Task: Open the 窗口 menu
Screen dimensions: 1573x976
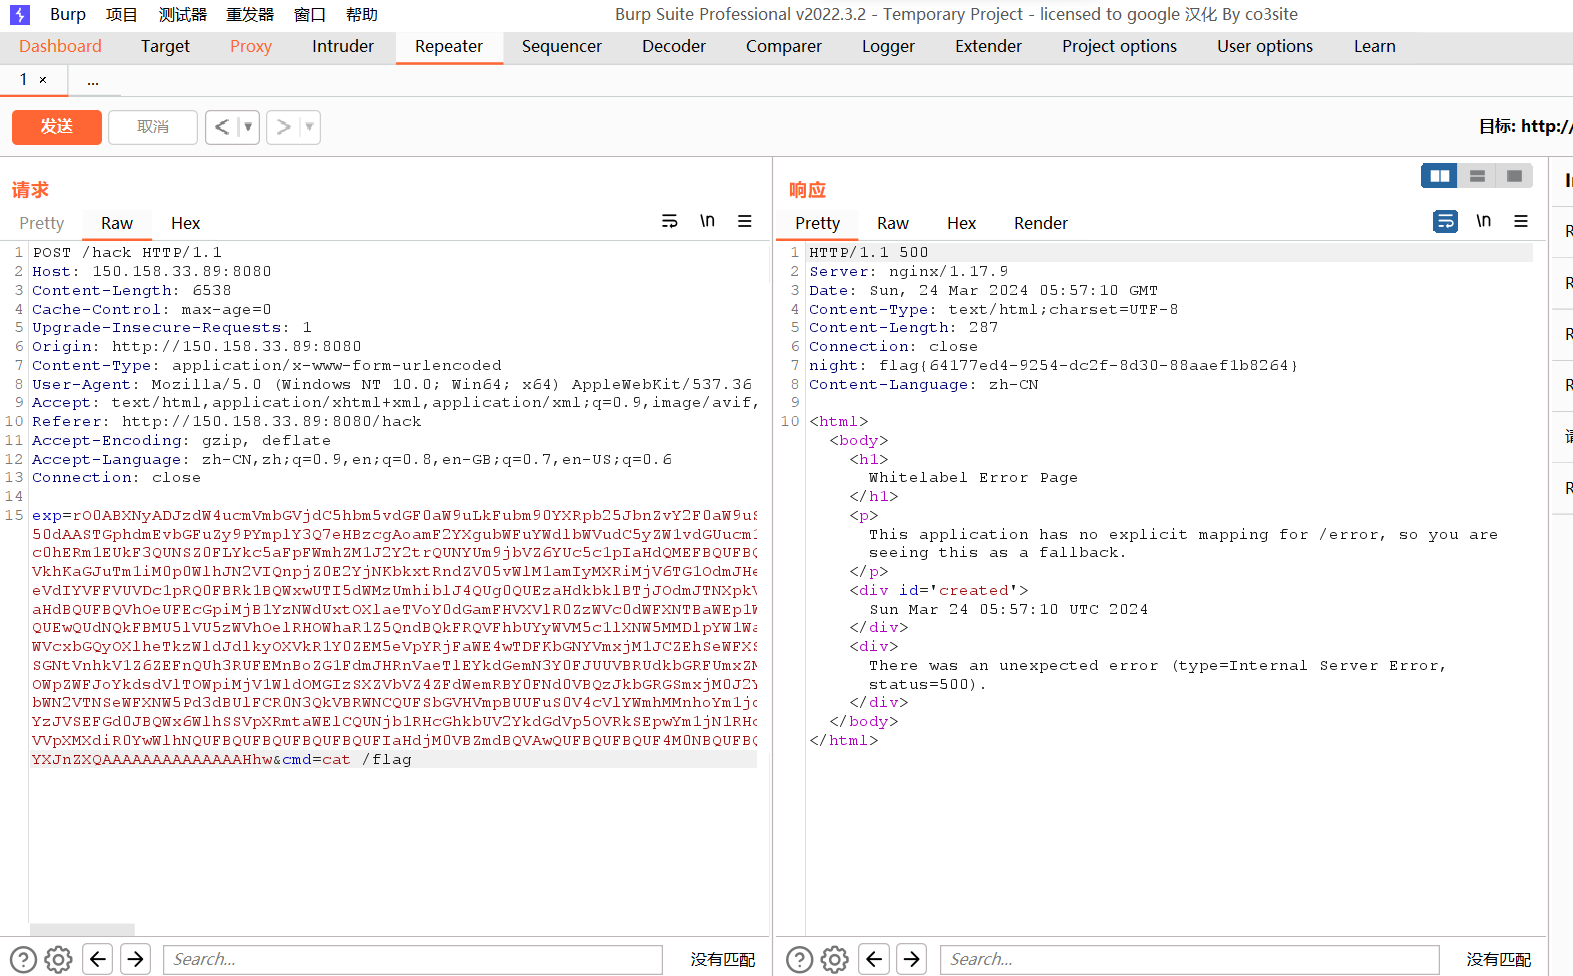Action: (310, 15)
